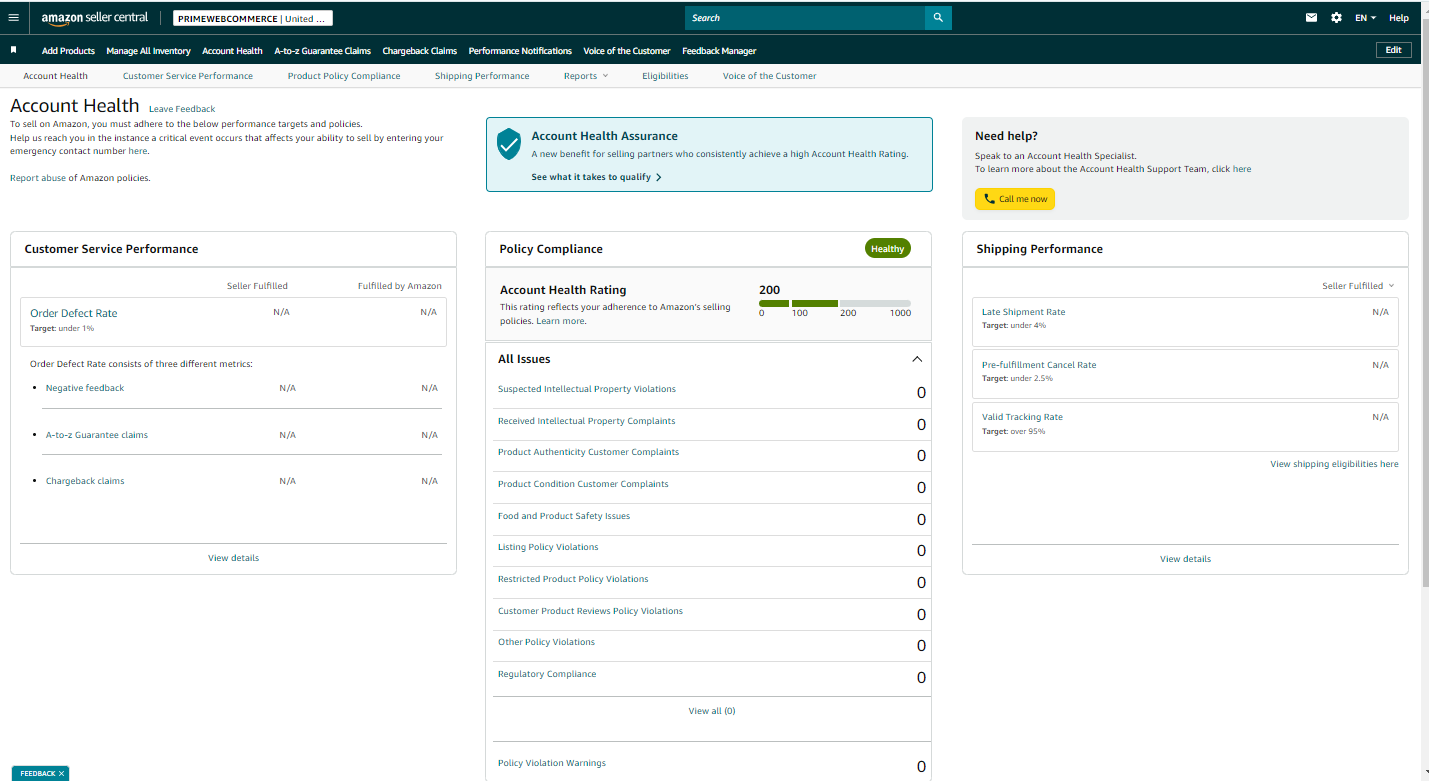Screen dimensions: 1429x781
Task: Open the Late Shipment Rate metric
Action: pyautogui.click(x=1024, y=312)
